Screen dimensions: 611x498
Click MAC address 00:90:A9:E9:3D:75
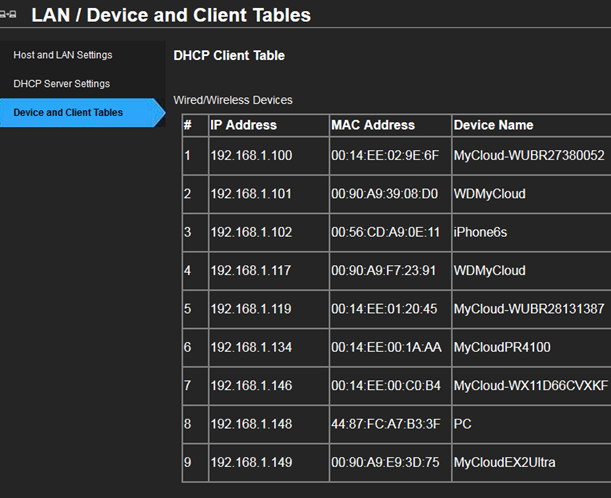385,462
